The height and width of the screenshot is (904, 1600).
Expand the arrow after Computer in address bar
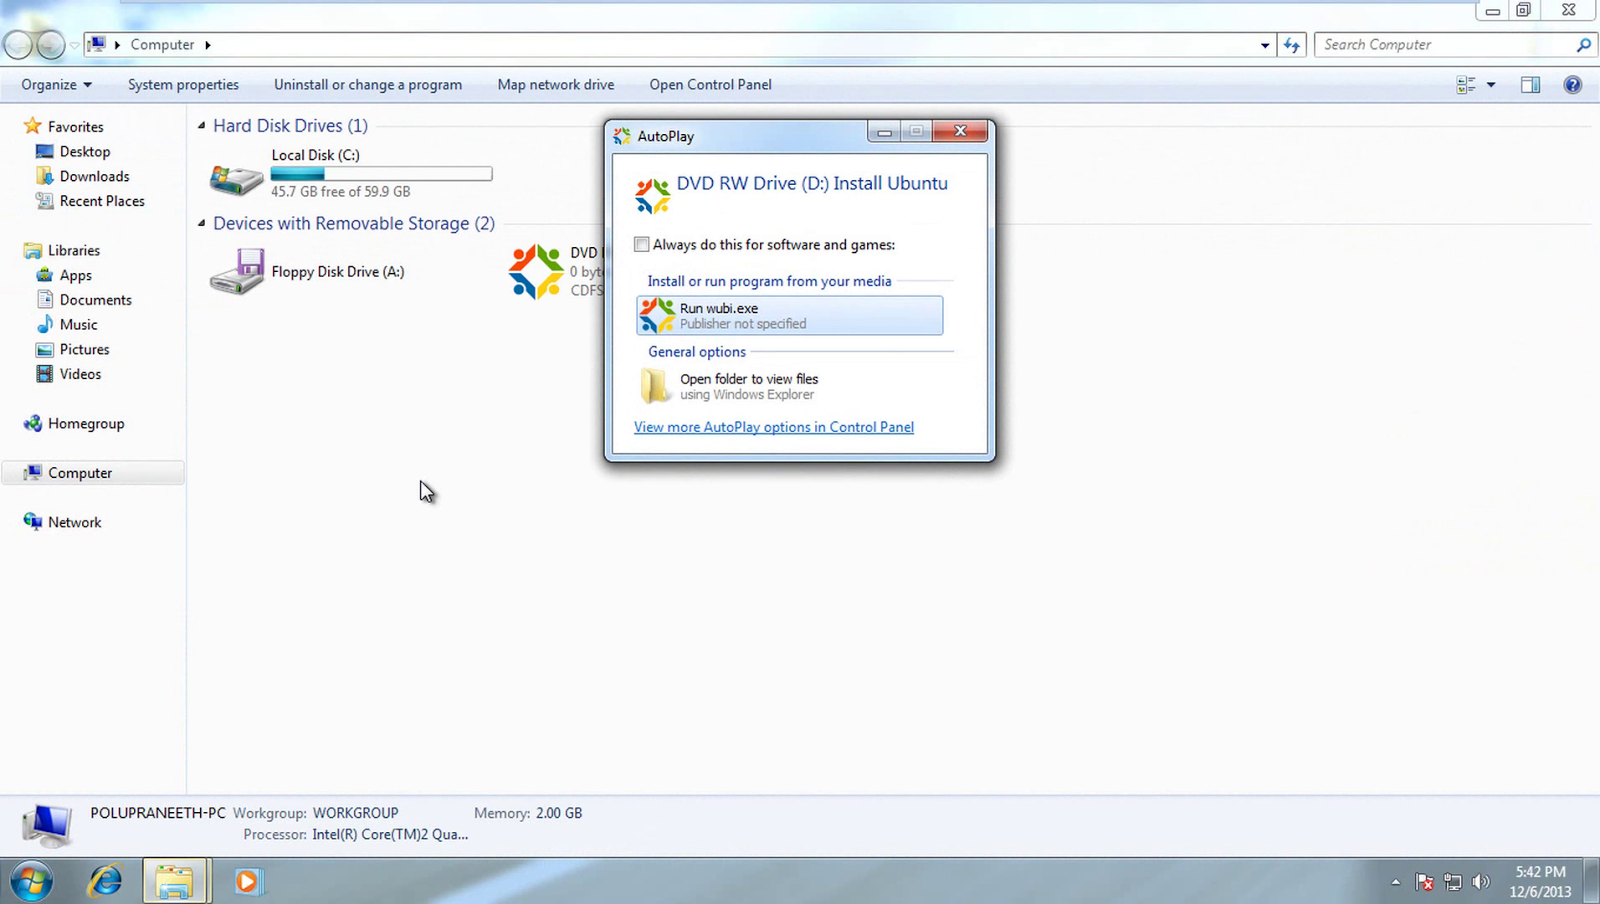[208, 45]
